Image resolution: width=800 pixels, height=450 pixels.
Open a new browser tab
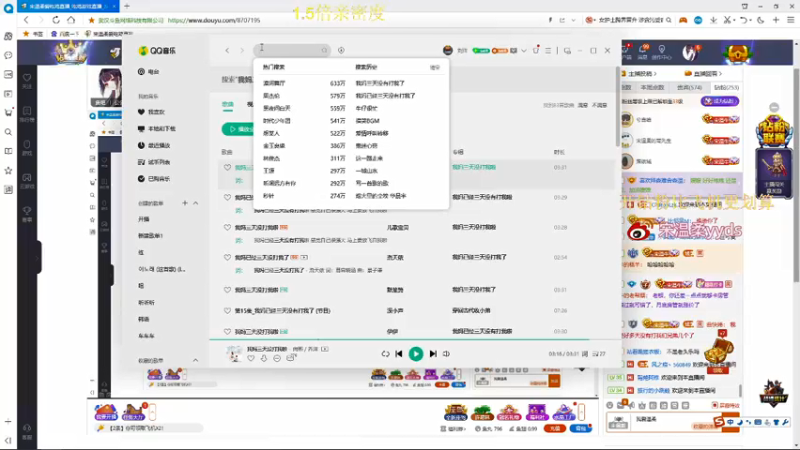pyautogui.click(x=127, y=6)
